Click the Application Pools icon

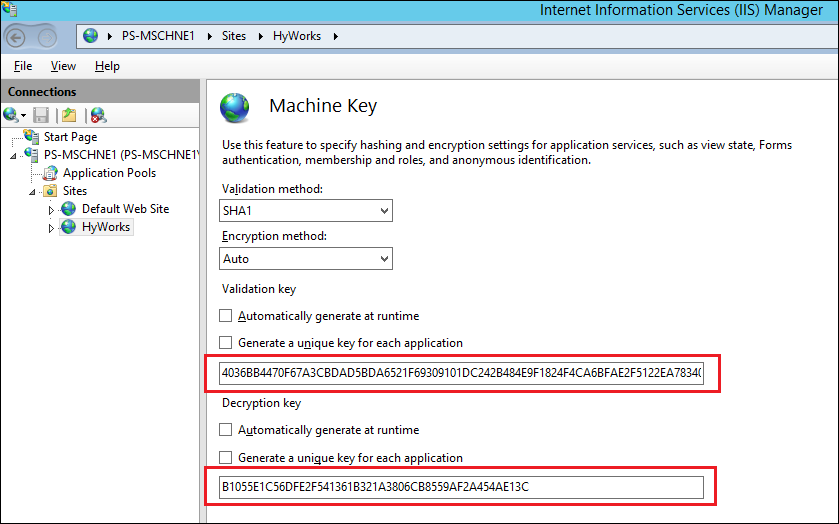51,173
